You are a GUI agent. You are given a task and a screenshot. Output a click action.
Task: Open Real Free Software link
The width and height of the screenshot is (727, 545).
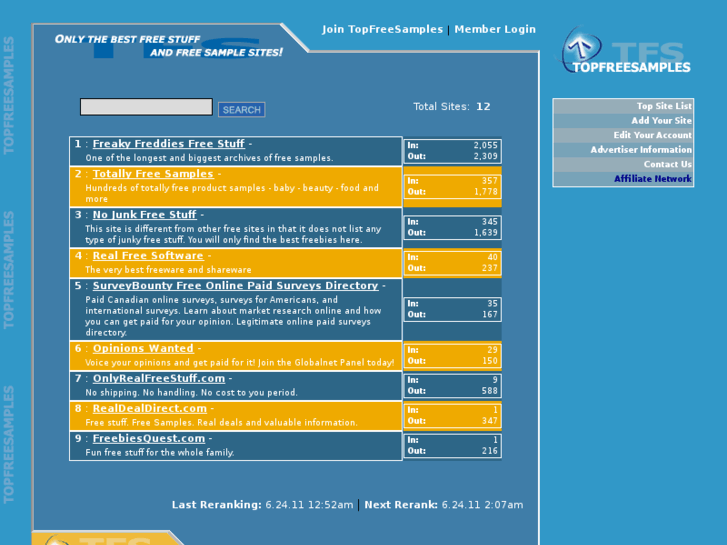coord(148,256)
